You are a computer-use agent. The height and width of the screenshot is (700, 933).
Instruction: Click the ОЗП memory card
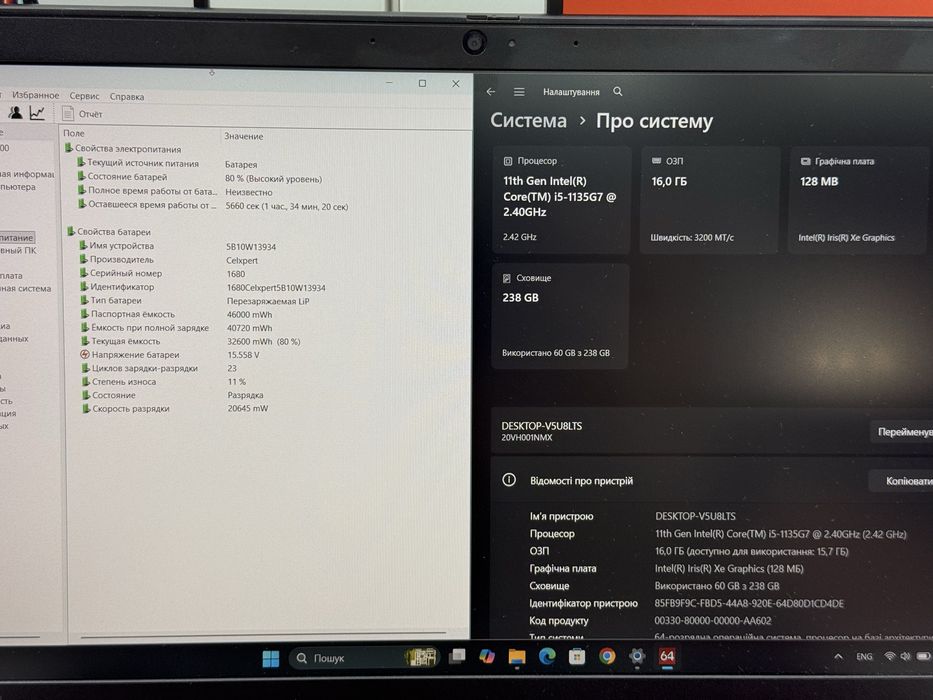[x=710, y=201]
